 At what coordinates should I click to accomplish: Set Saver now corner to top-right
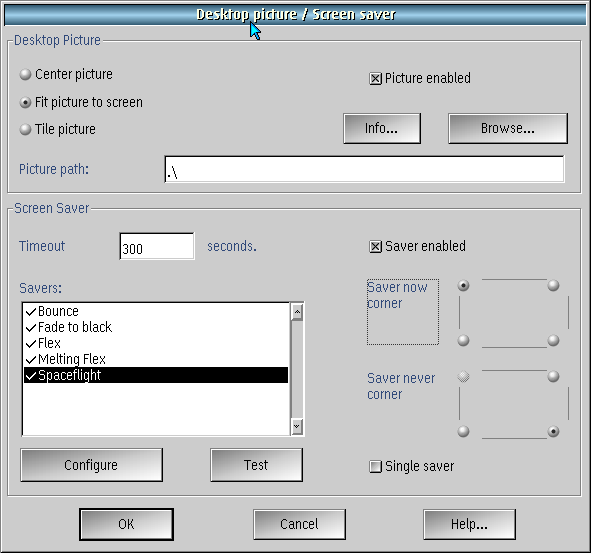[553, 285]
